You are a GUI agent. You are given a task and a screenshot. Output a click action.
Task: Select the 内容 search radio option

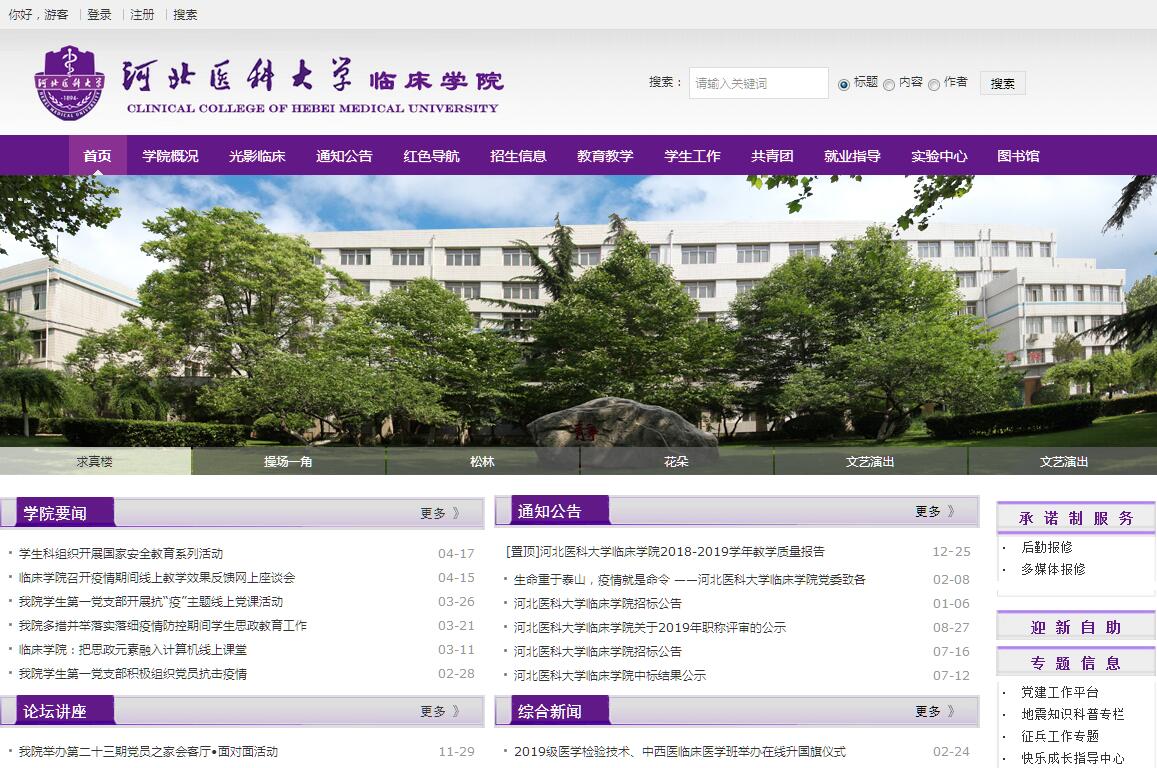click(889, 85)
